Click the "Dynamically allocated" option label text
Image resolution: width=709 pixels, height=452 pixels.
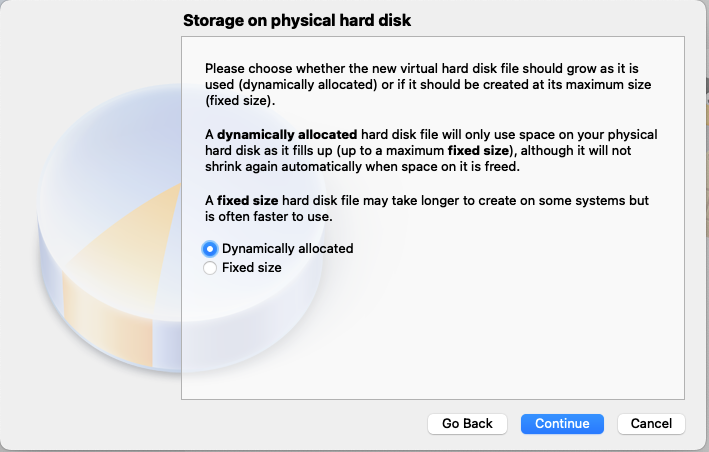[287, 249]
